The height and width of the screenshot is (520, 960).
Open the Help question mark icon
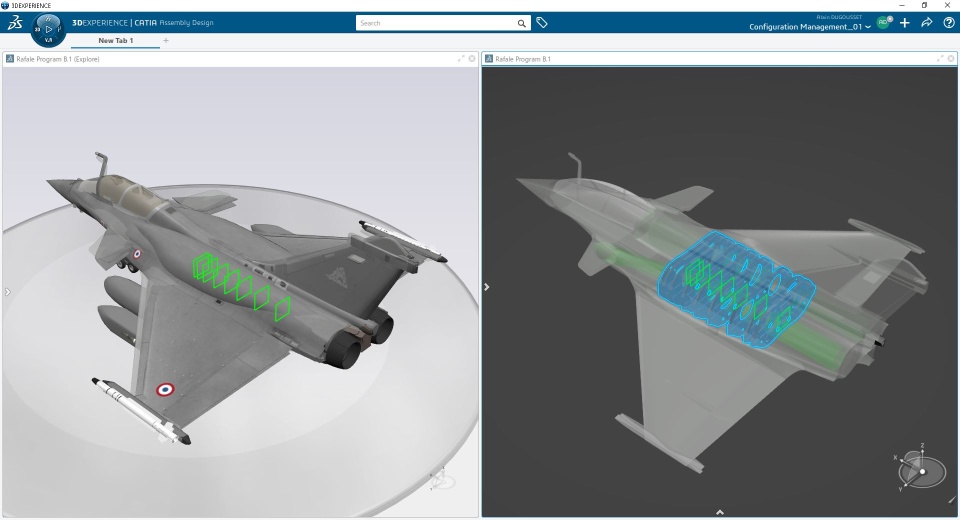click(948, 23)
